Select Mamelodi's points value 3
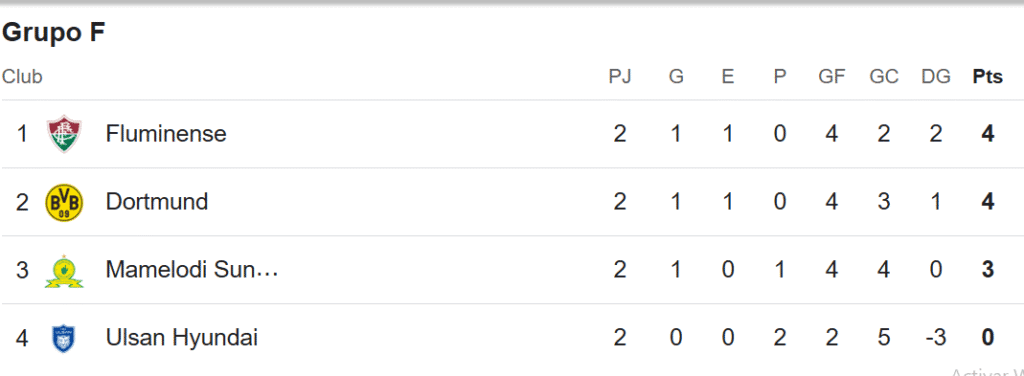1024x376 pixels. point(987,270)
